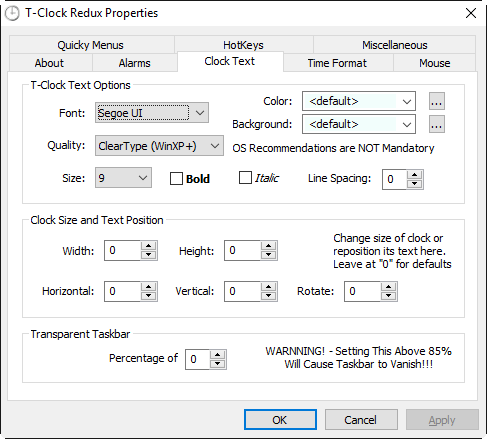Switch to the Mouse tab

[434, 63]
